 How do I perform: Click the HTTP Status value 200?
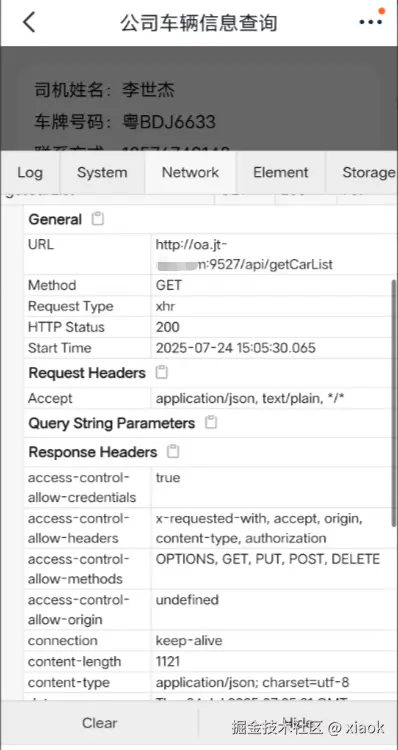coord(168,327)
